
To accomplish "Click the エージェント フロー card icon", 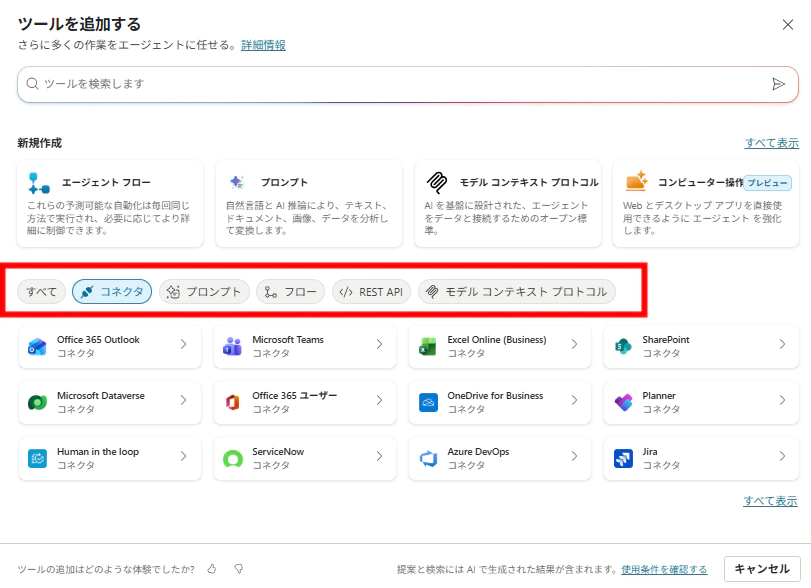I will pos(39,183).
